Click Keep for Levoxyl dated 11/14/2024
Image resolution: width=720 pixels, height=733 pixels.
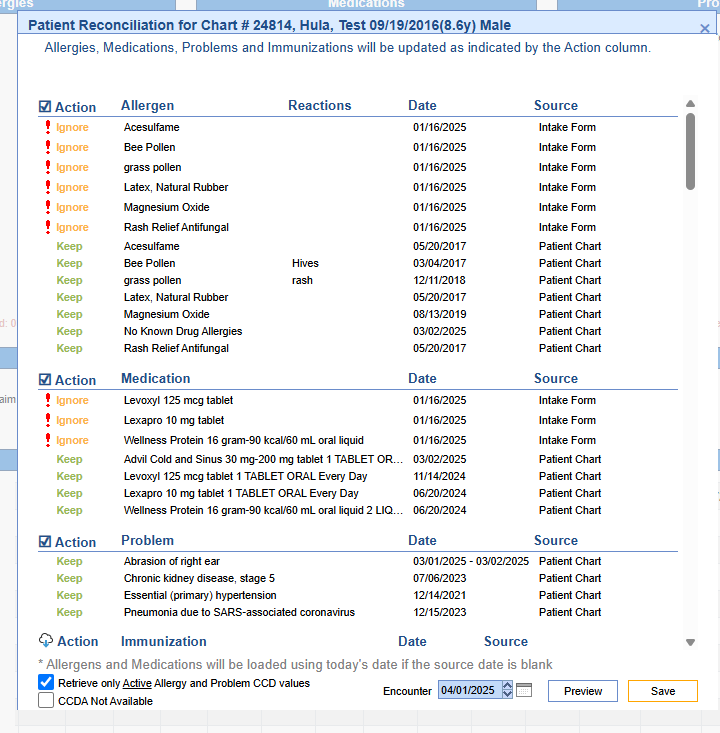tap(69, 476)
